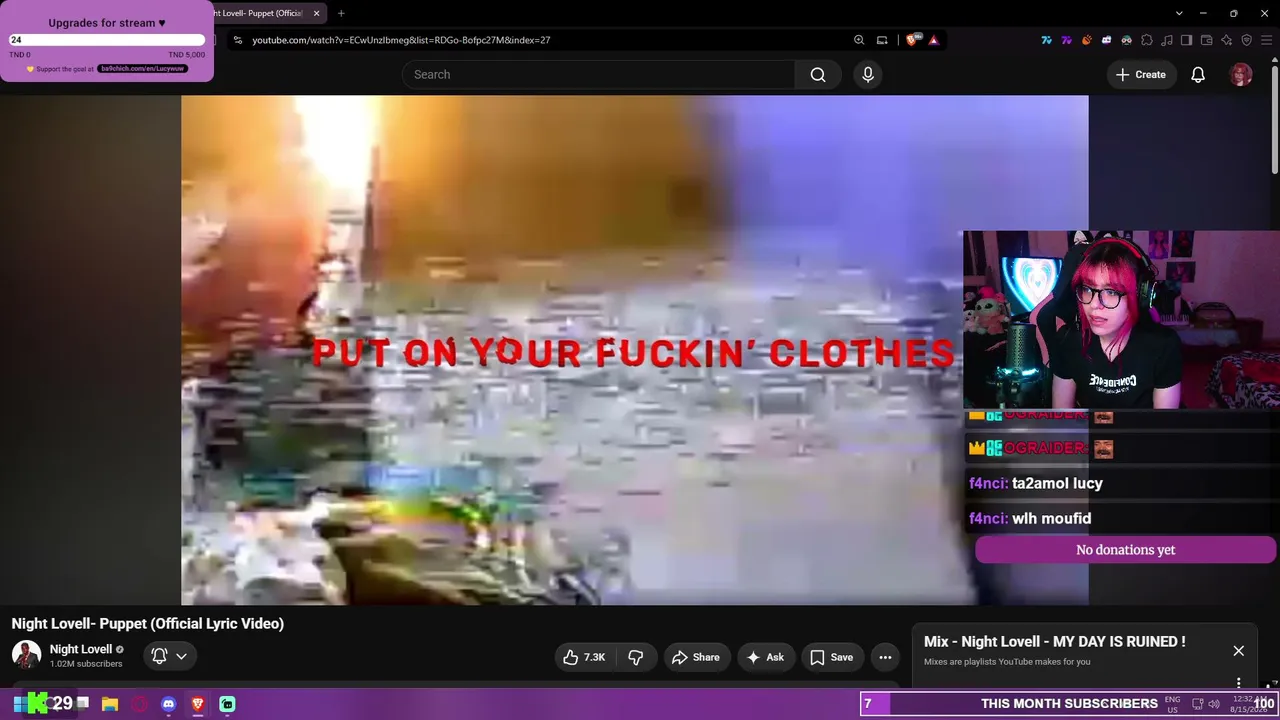Click the Brave browser taskbar icon
Screen dimensions: 1280x720
click(x=198, y=704)
